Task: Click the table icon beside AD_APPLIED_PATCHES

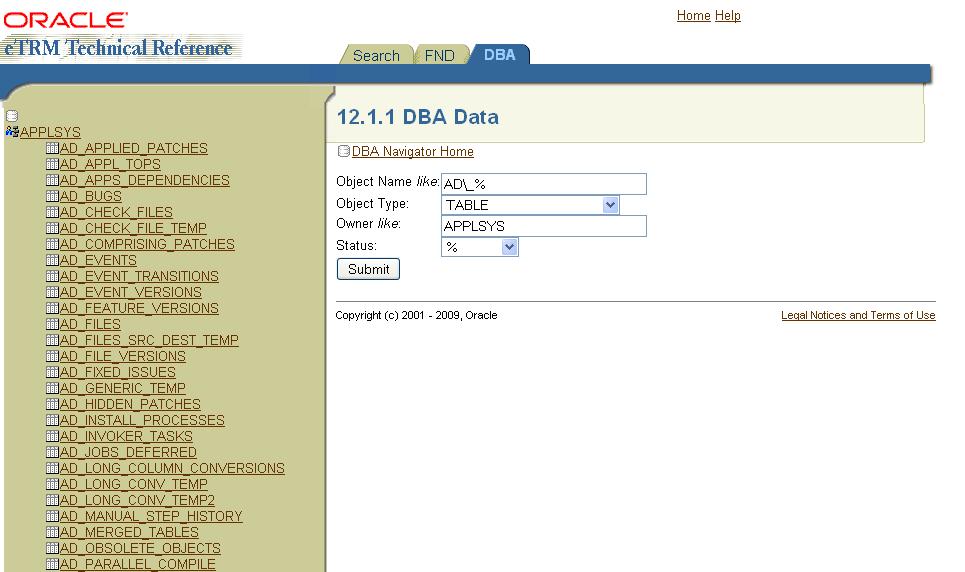Action: (52, 148)
